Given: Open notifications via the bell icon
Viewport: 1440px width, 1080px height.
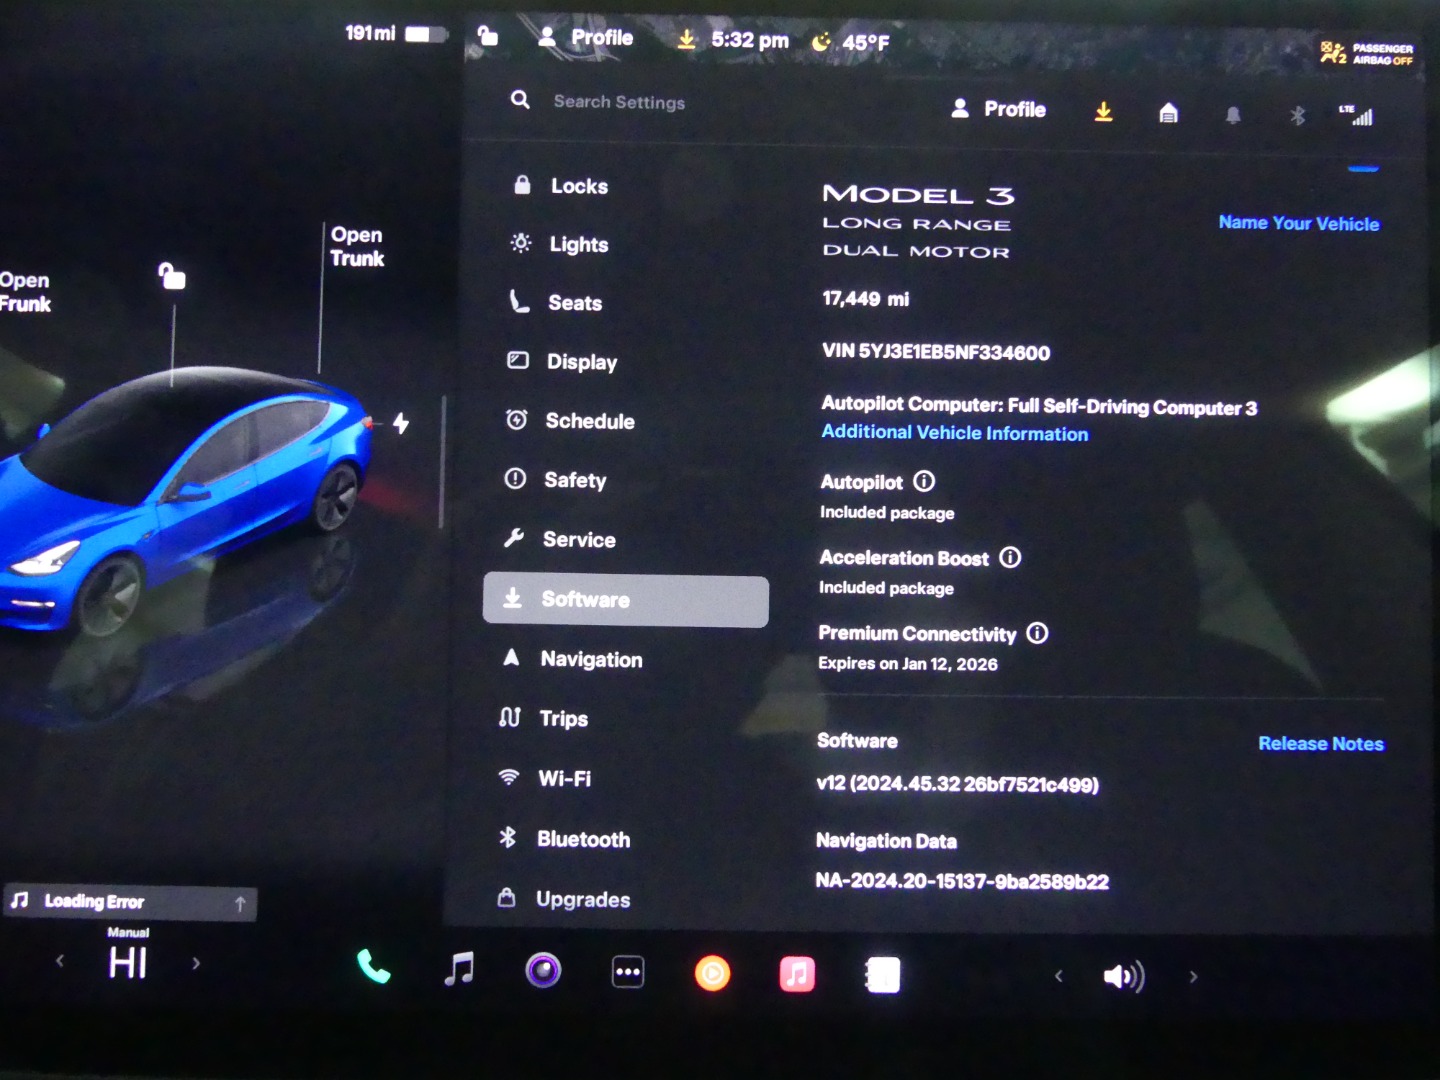Looking at the screenshot, I should tap(1233, 115).
